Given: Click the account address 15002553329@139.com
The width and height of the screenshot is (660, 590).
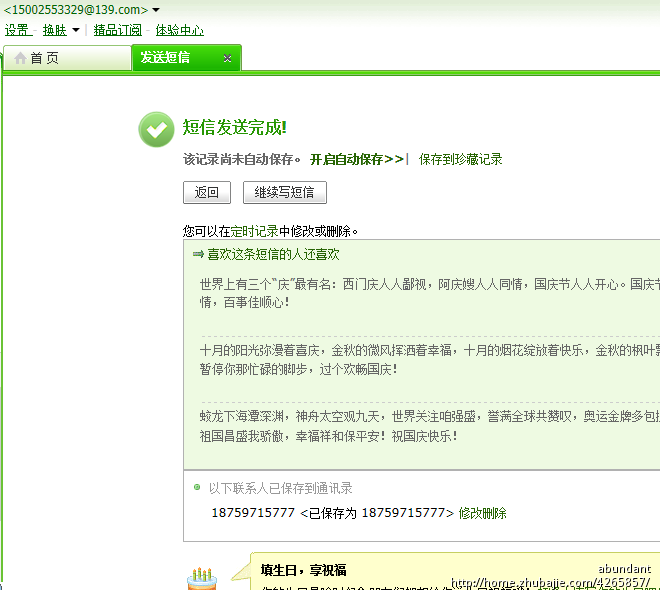Looking at the screenshot, I should [76, 10].
